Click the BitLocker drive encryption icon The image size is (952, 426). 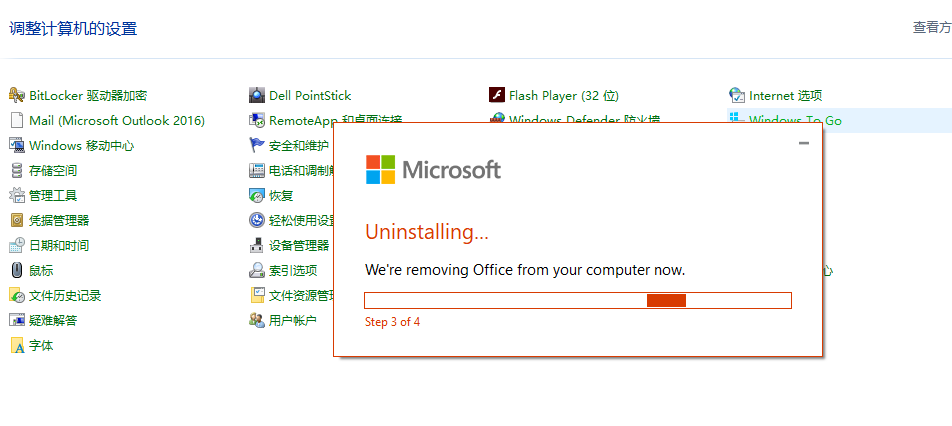pyautogui.click(x=17, y=95)
